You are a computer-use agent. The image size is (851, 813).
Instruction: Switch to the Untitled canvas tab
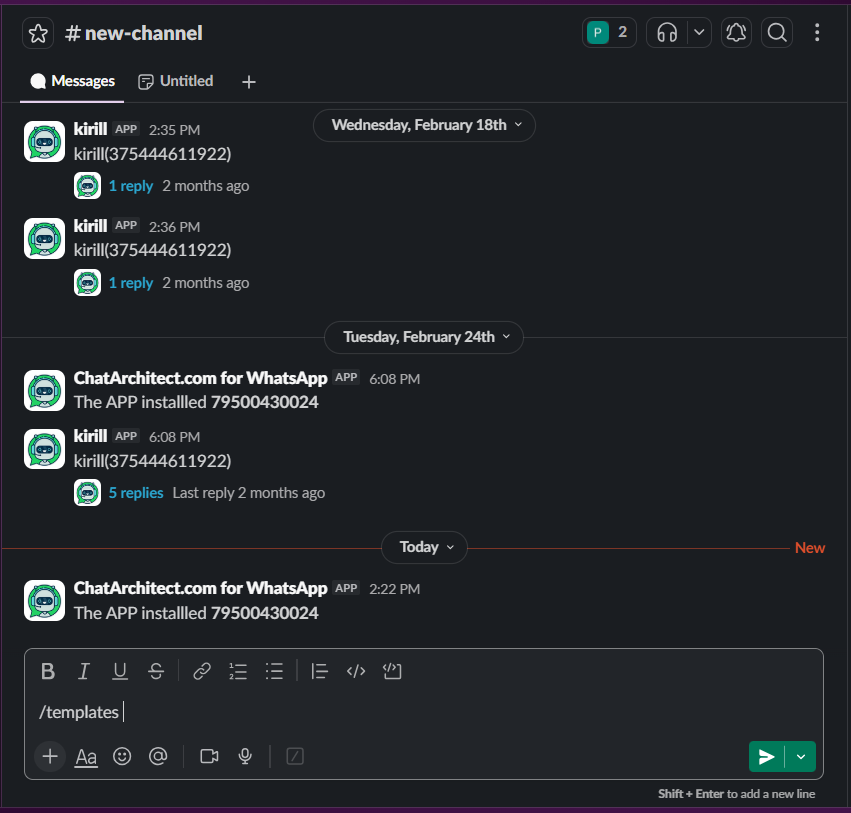click(x=176, y=81)
